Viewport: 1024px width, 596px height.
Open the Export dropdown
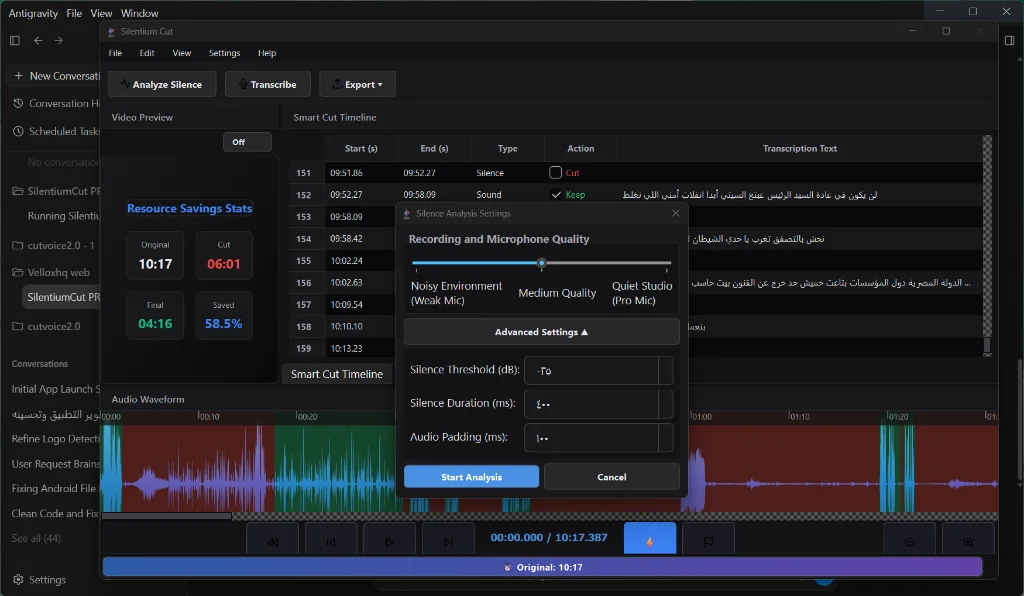point(357,84)
